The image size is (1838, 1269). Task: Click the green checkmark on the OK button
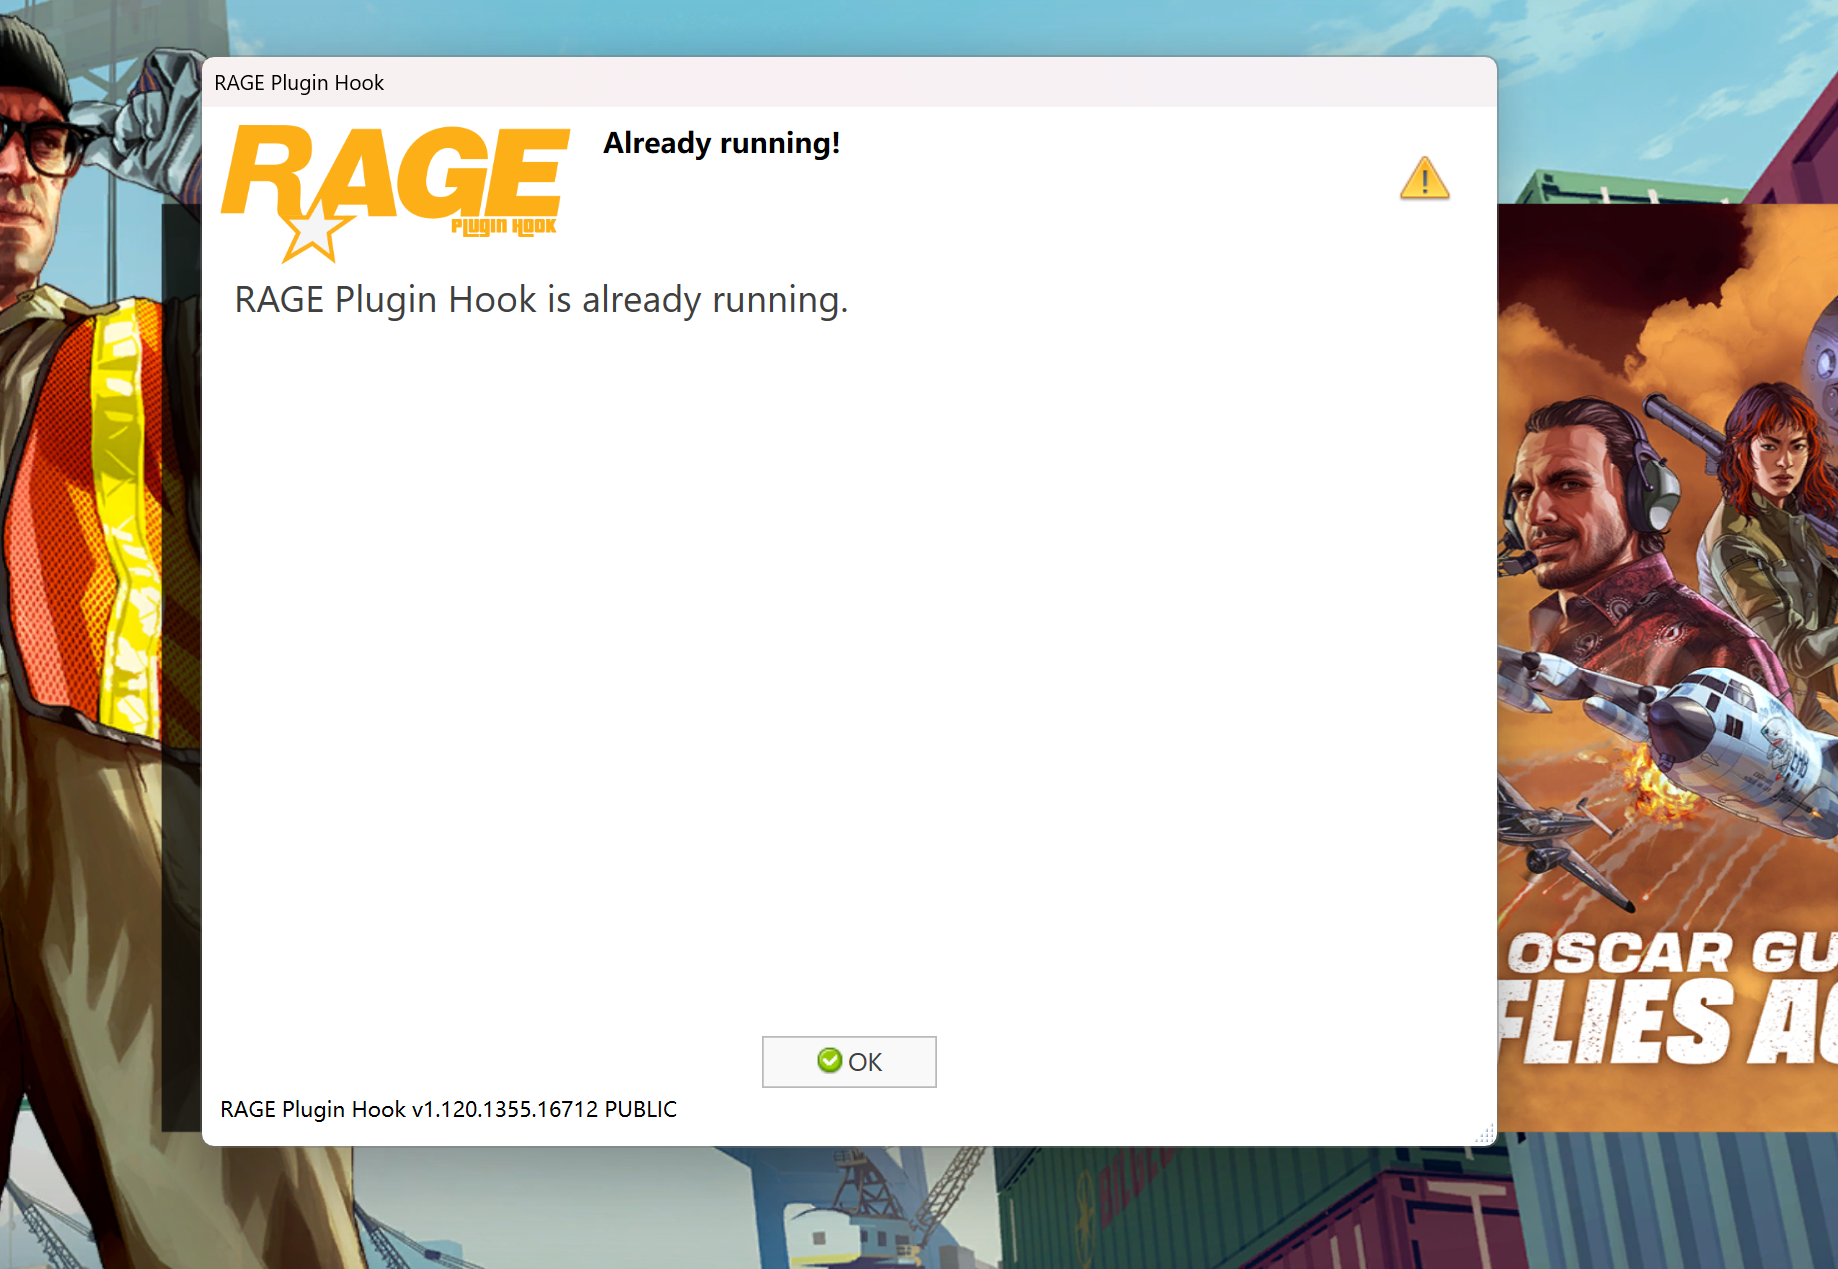[x=829, y=1061]
